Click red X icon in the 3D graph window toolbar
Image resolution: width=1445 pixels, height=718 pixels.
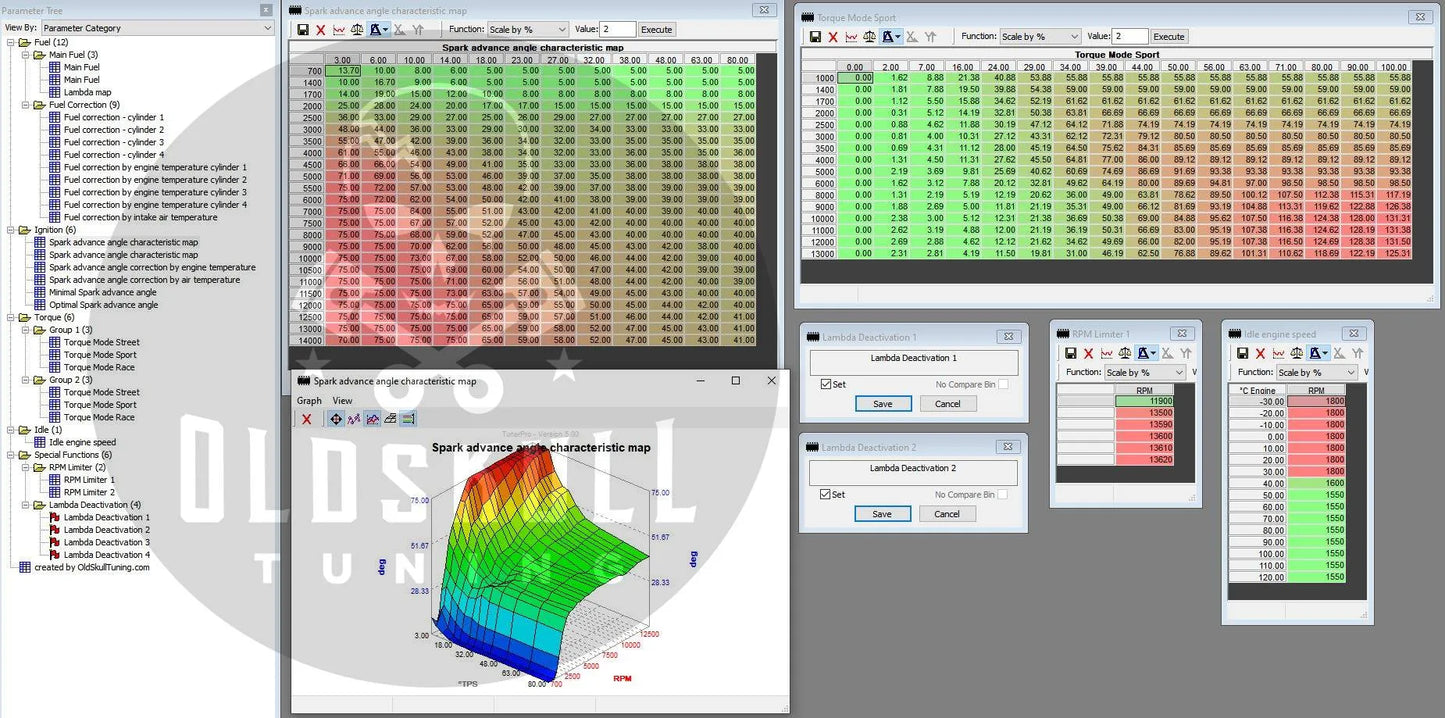pos(307,419)
